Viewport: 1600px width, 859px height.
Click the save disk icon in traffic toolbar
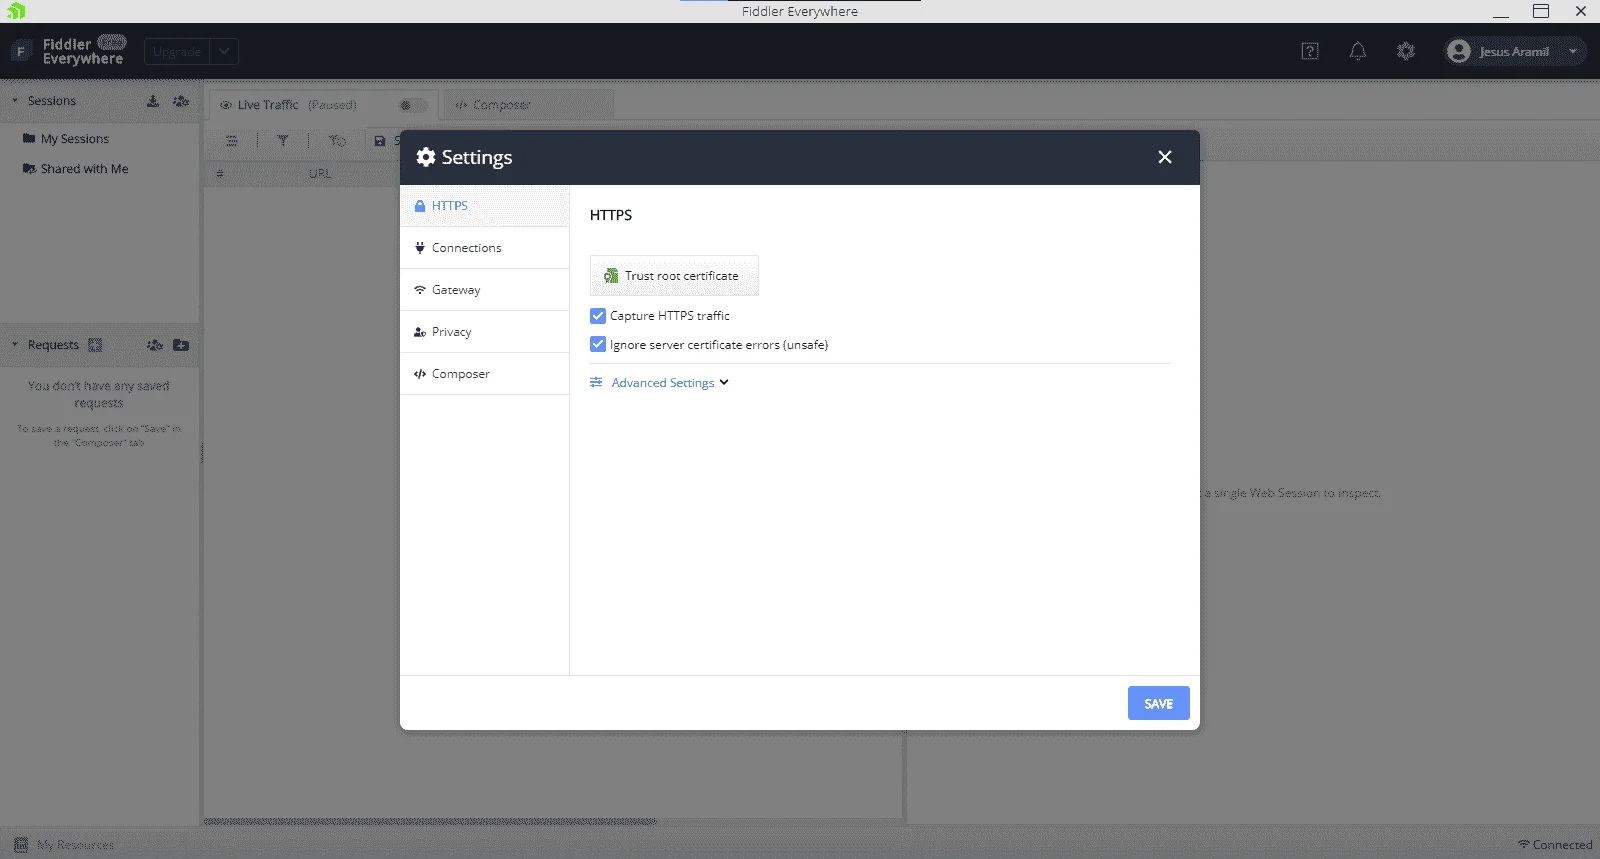click(380, 141)
